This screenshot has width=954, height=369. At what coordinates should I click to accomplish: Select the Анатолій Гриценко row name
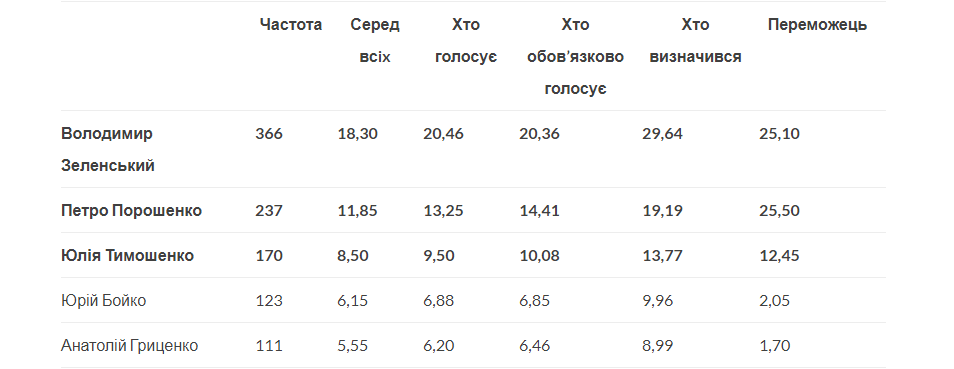click(x=130, y=346)
